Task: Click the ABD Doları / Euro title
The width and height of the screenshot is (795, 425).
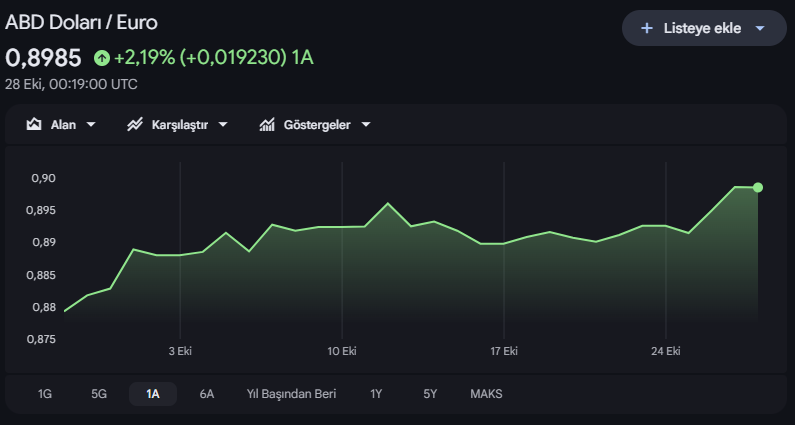Action: (x=82, y=23)
